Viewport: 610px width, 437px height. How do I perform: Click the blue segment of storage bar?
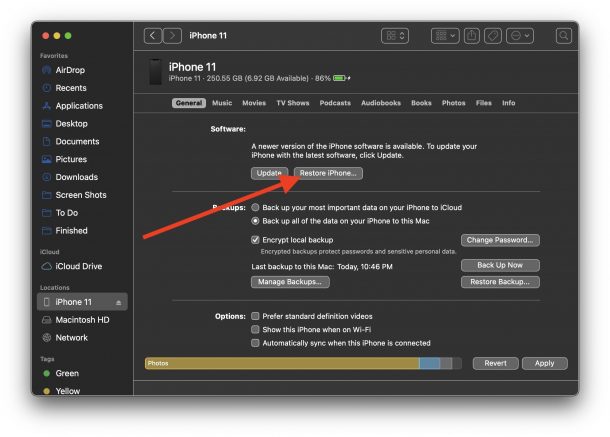(x=429, y=363)
